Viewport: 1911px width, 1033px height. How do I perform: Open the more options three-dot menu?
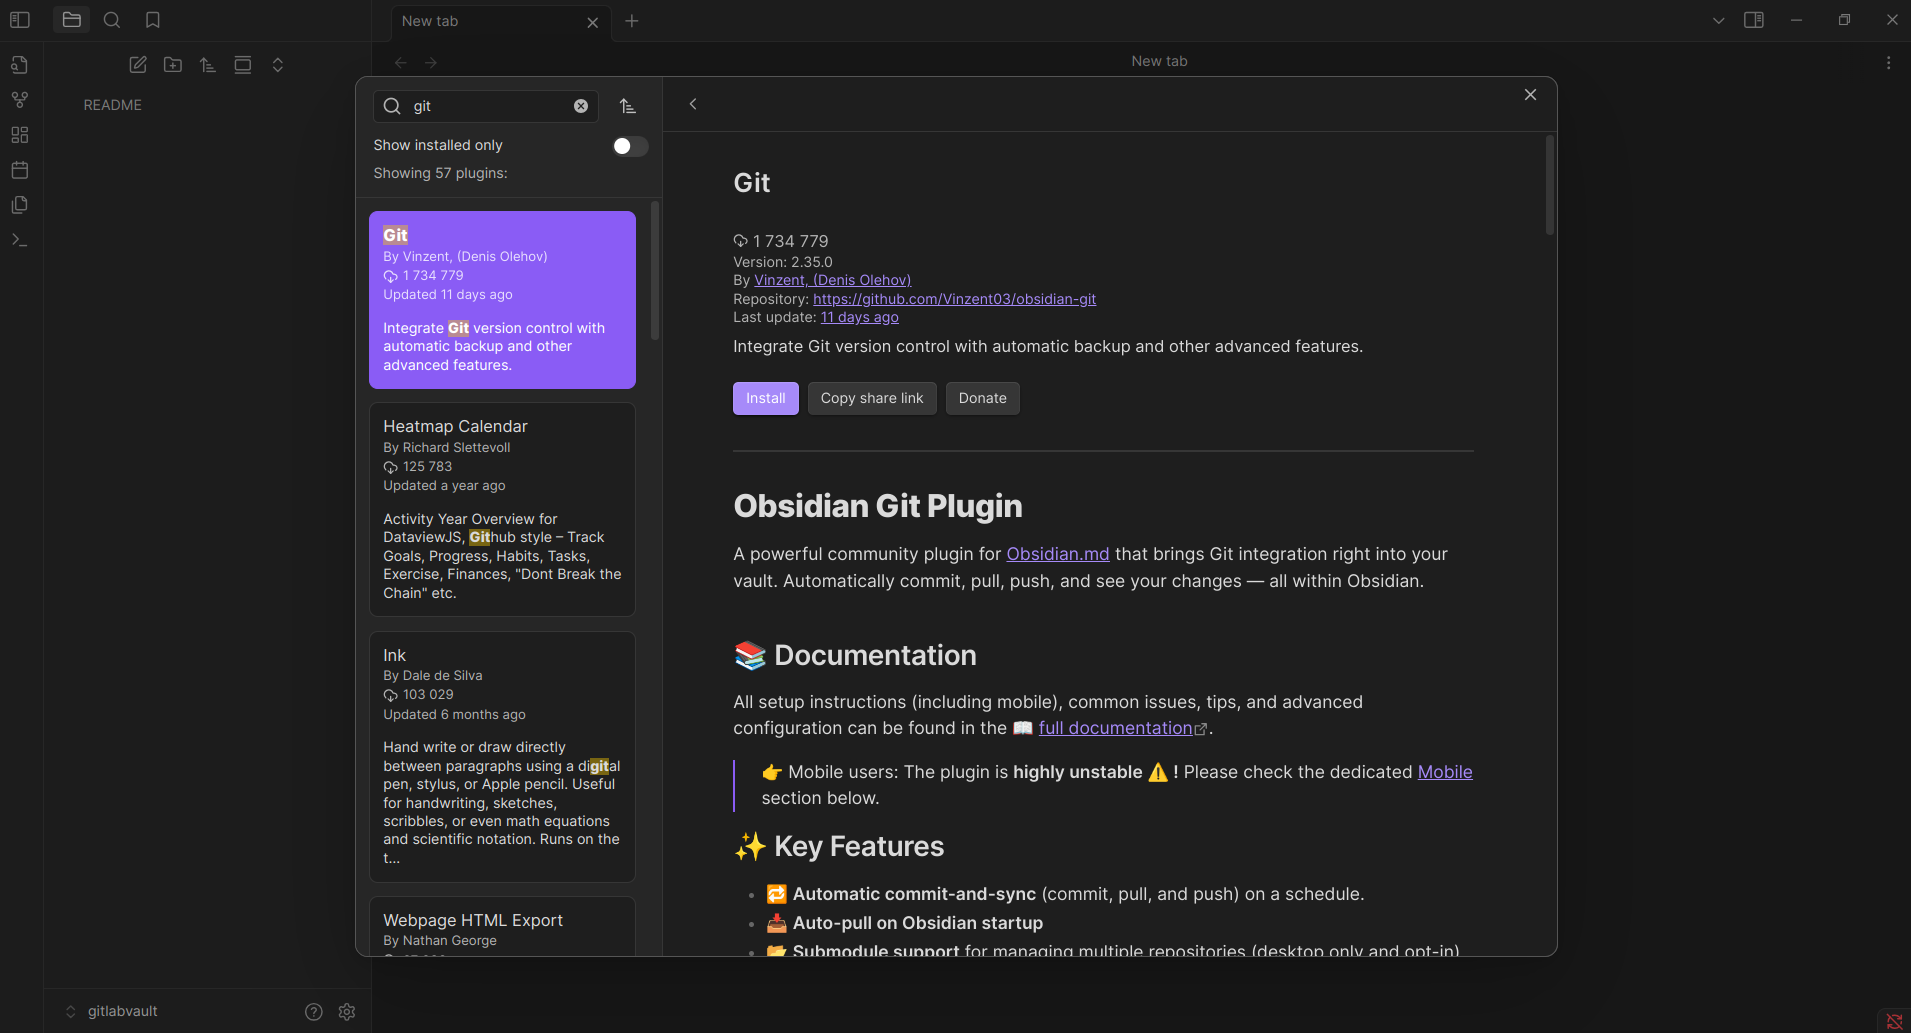click(1888, 62)
